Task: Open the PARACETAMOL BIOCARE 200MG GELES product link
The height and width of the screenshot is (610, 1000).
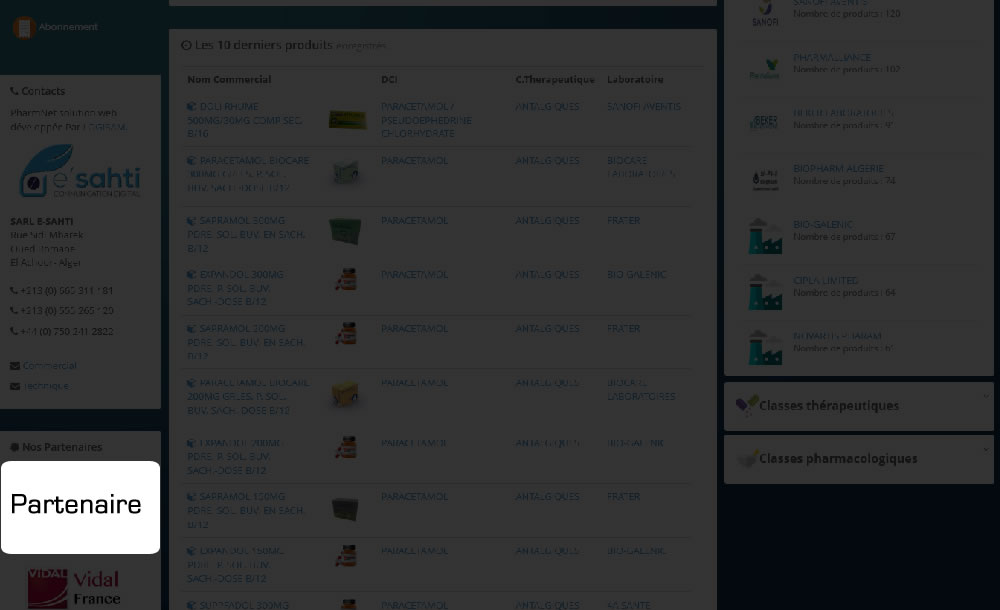Action: (248, 396)
